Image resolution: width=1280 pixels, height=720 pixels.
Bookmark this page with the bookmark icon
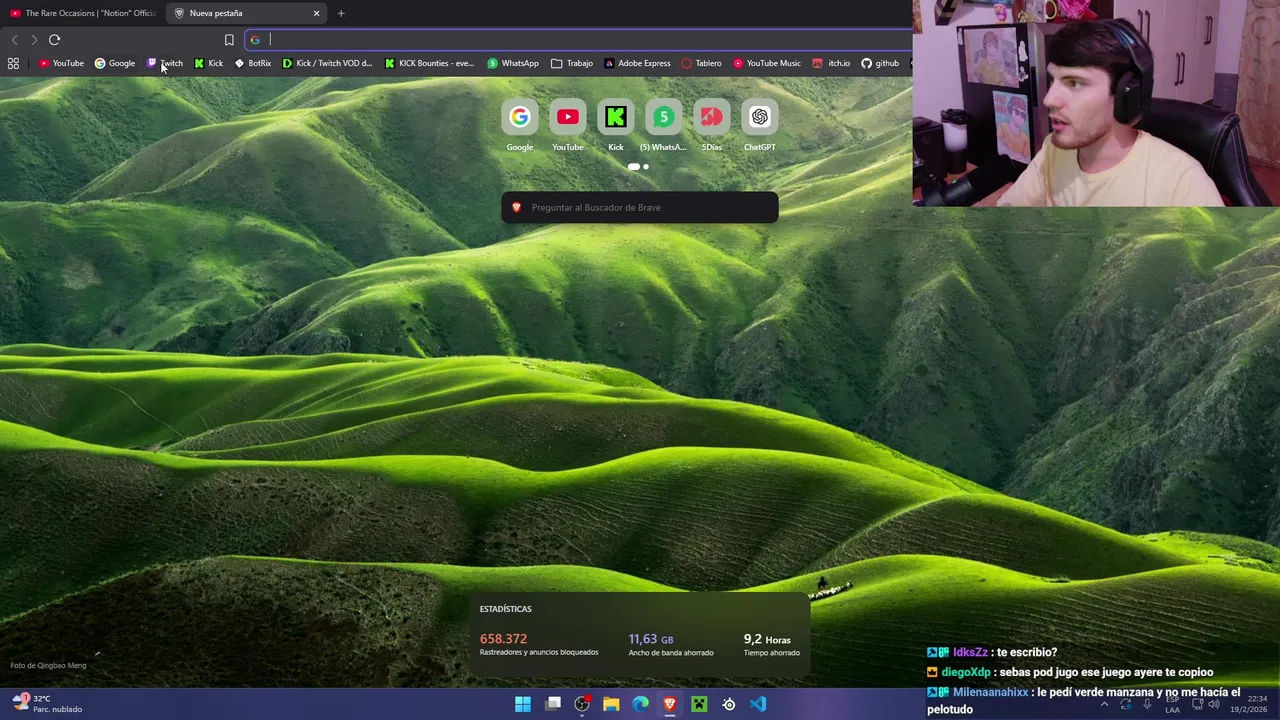(229, 40)
